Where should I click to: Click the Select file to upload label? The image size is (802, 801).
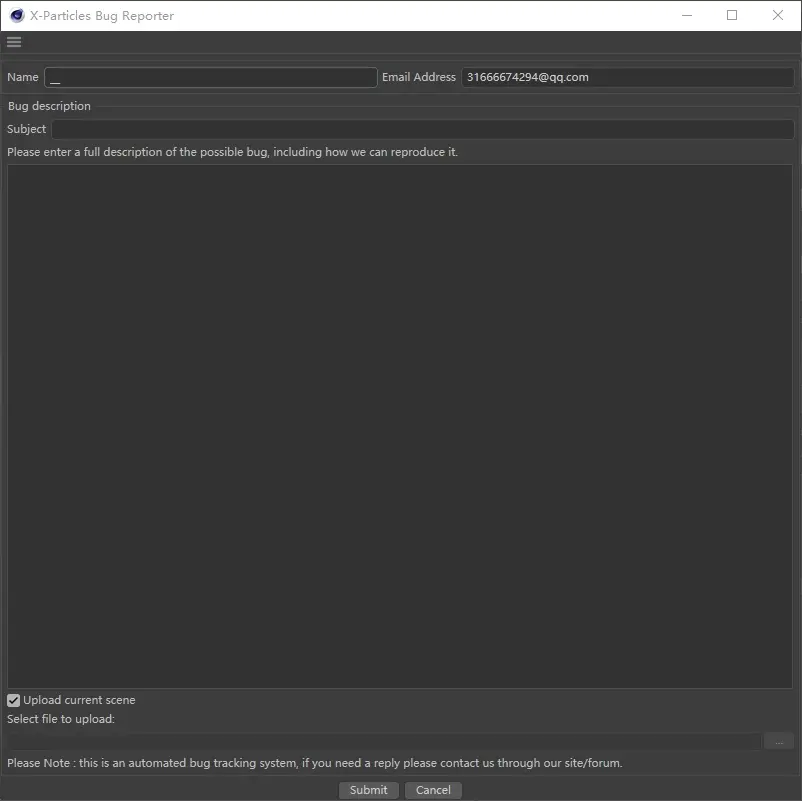coord(61,719)
